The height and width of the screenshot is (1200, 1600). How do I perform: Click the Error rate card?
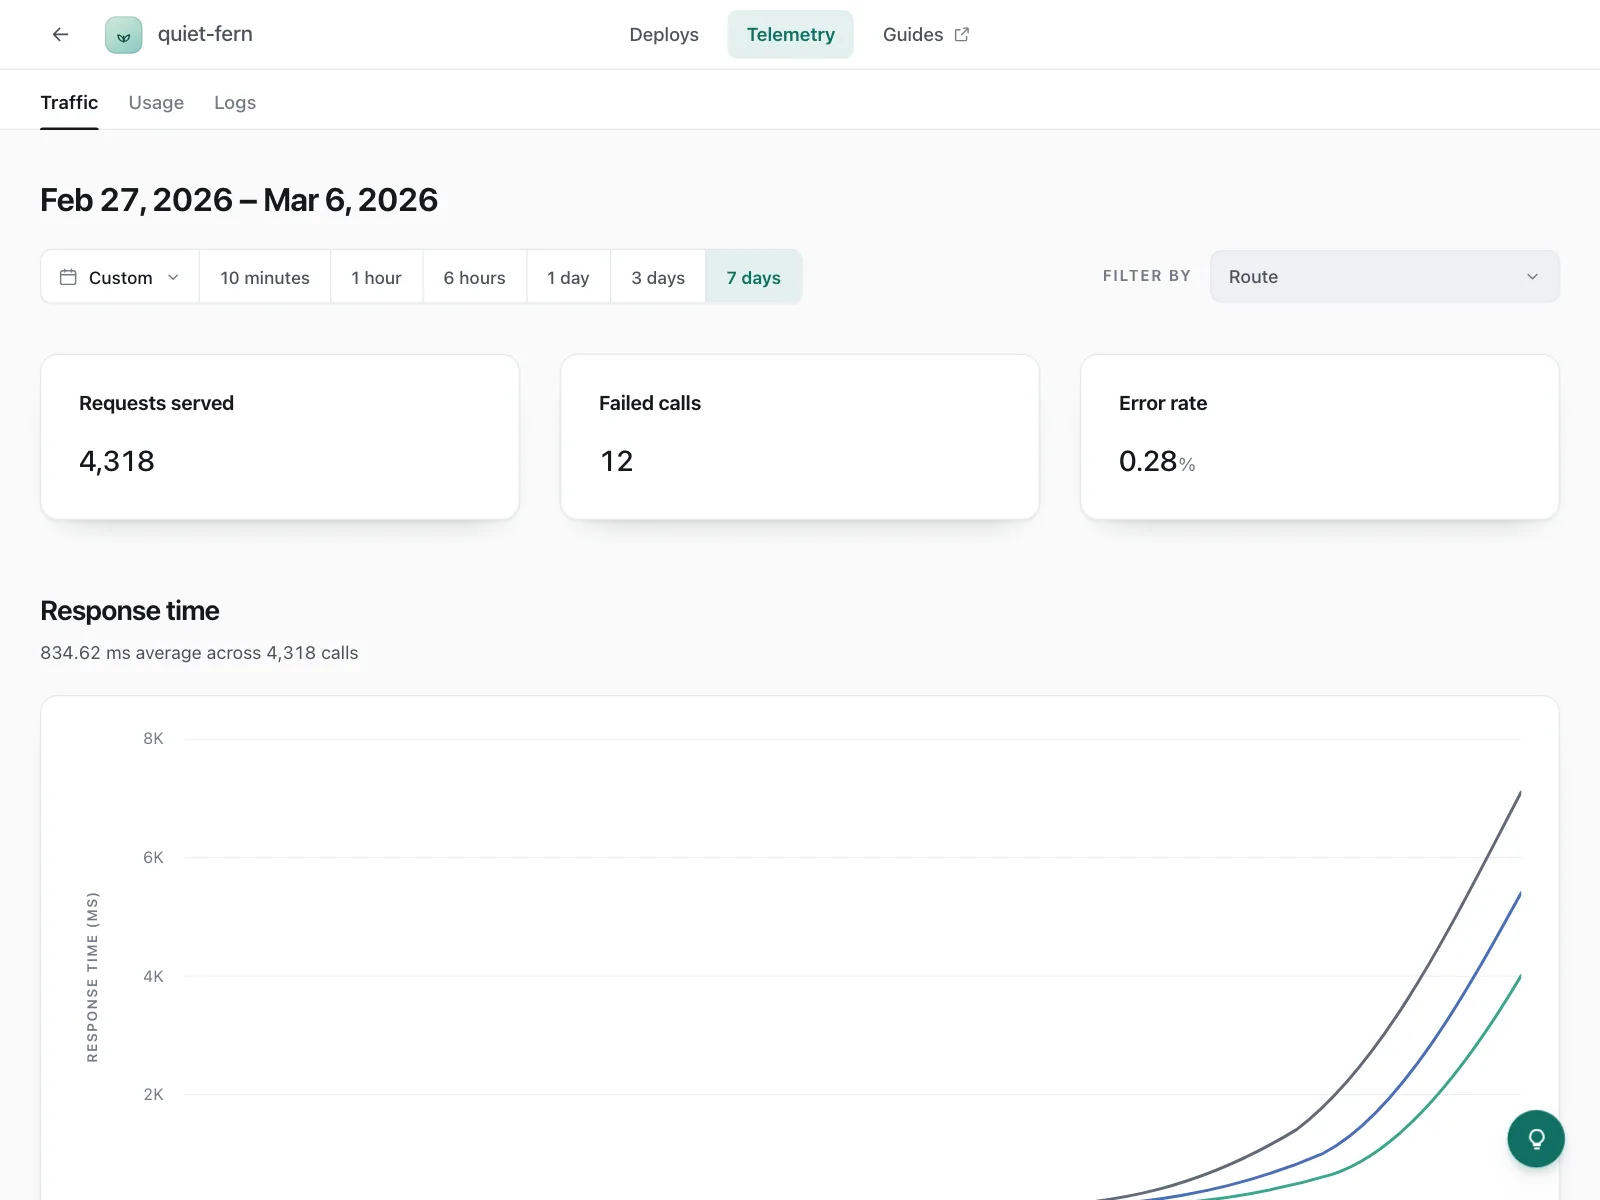pos(1320,437)
